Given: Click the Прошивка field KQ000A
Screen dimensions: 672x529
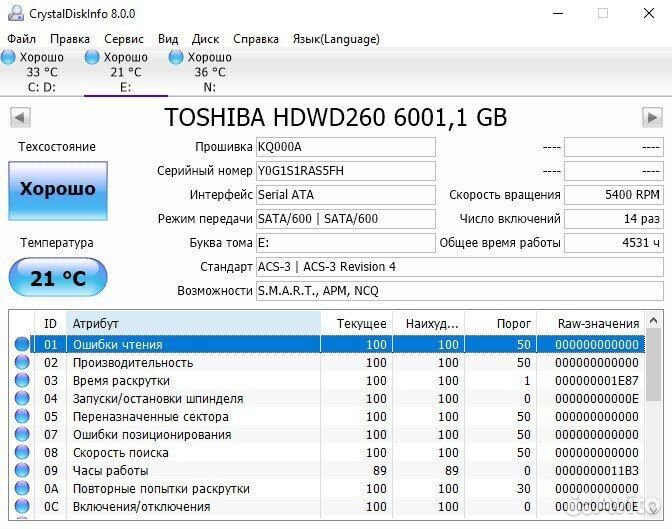Looking at the screenshot, I should point(345,147).
